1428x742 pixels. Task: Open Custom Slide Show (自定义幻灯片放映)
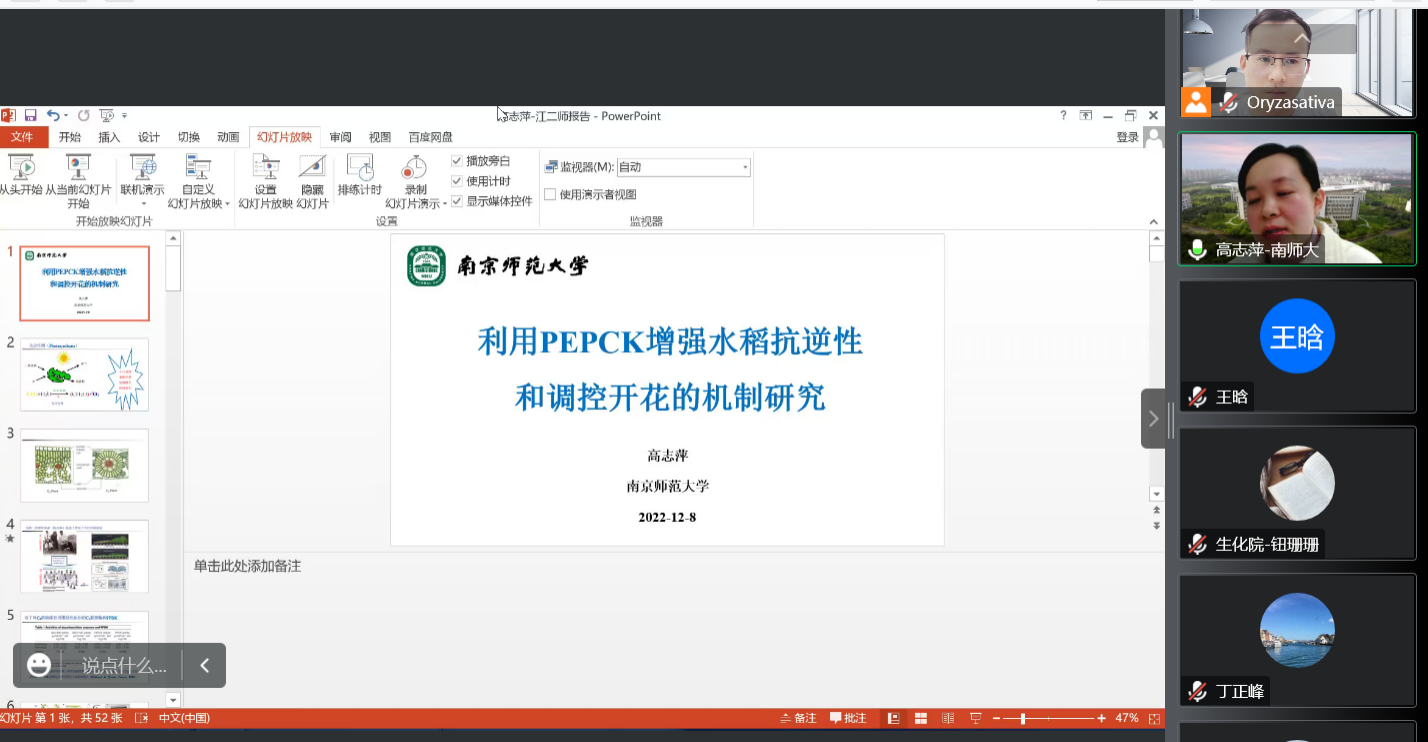pos(198,181)
